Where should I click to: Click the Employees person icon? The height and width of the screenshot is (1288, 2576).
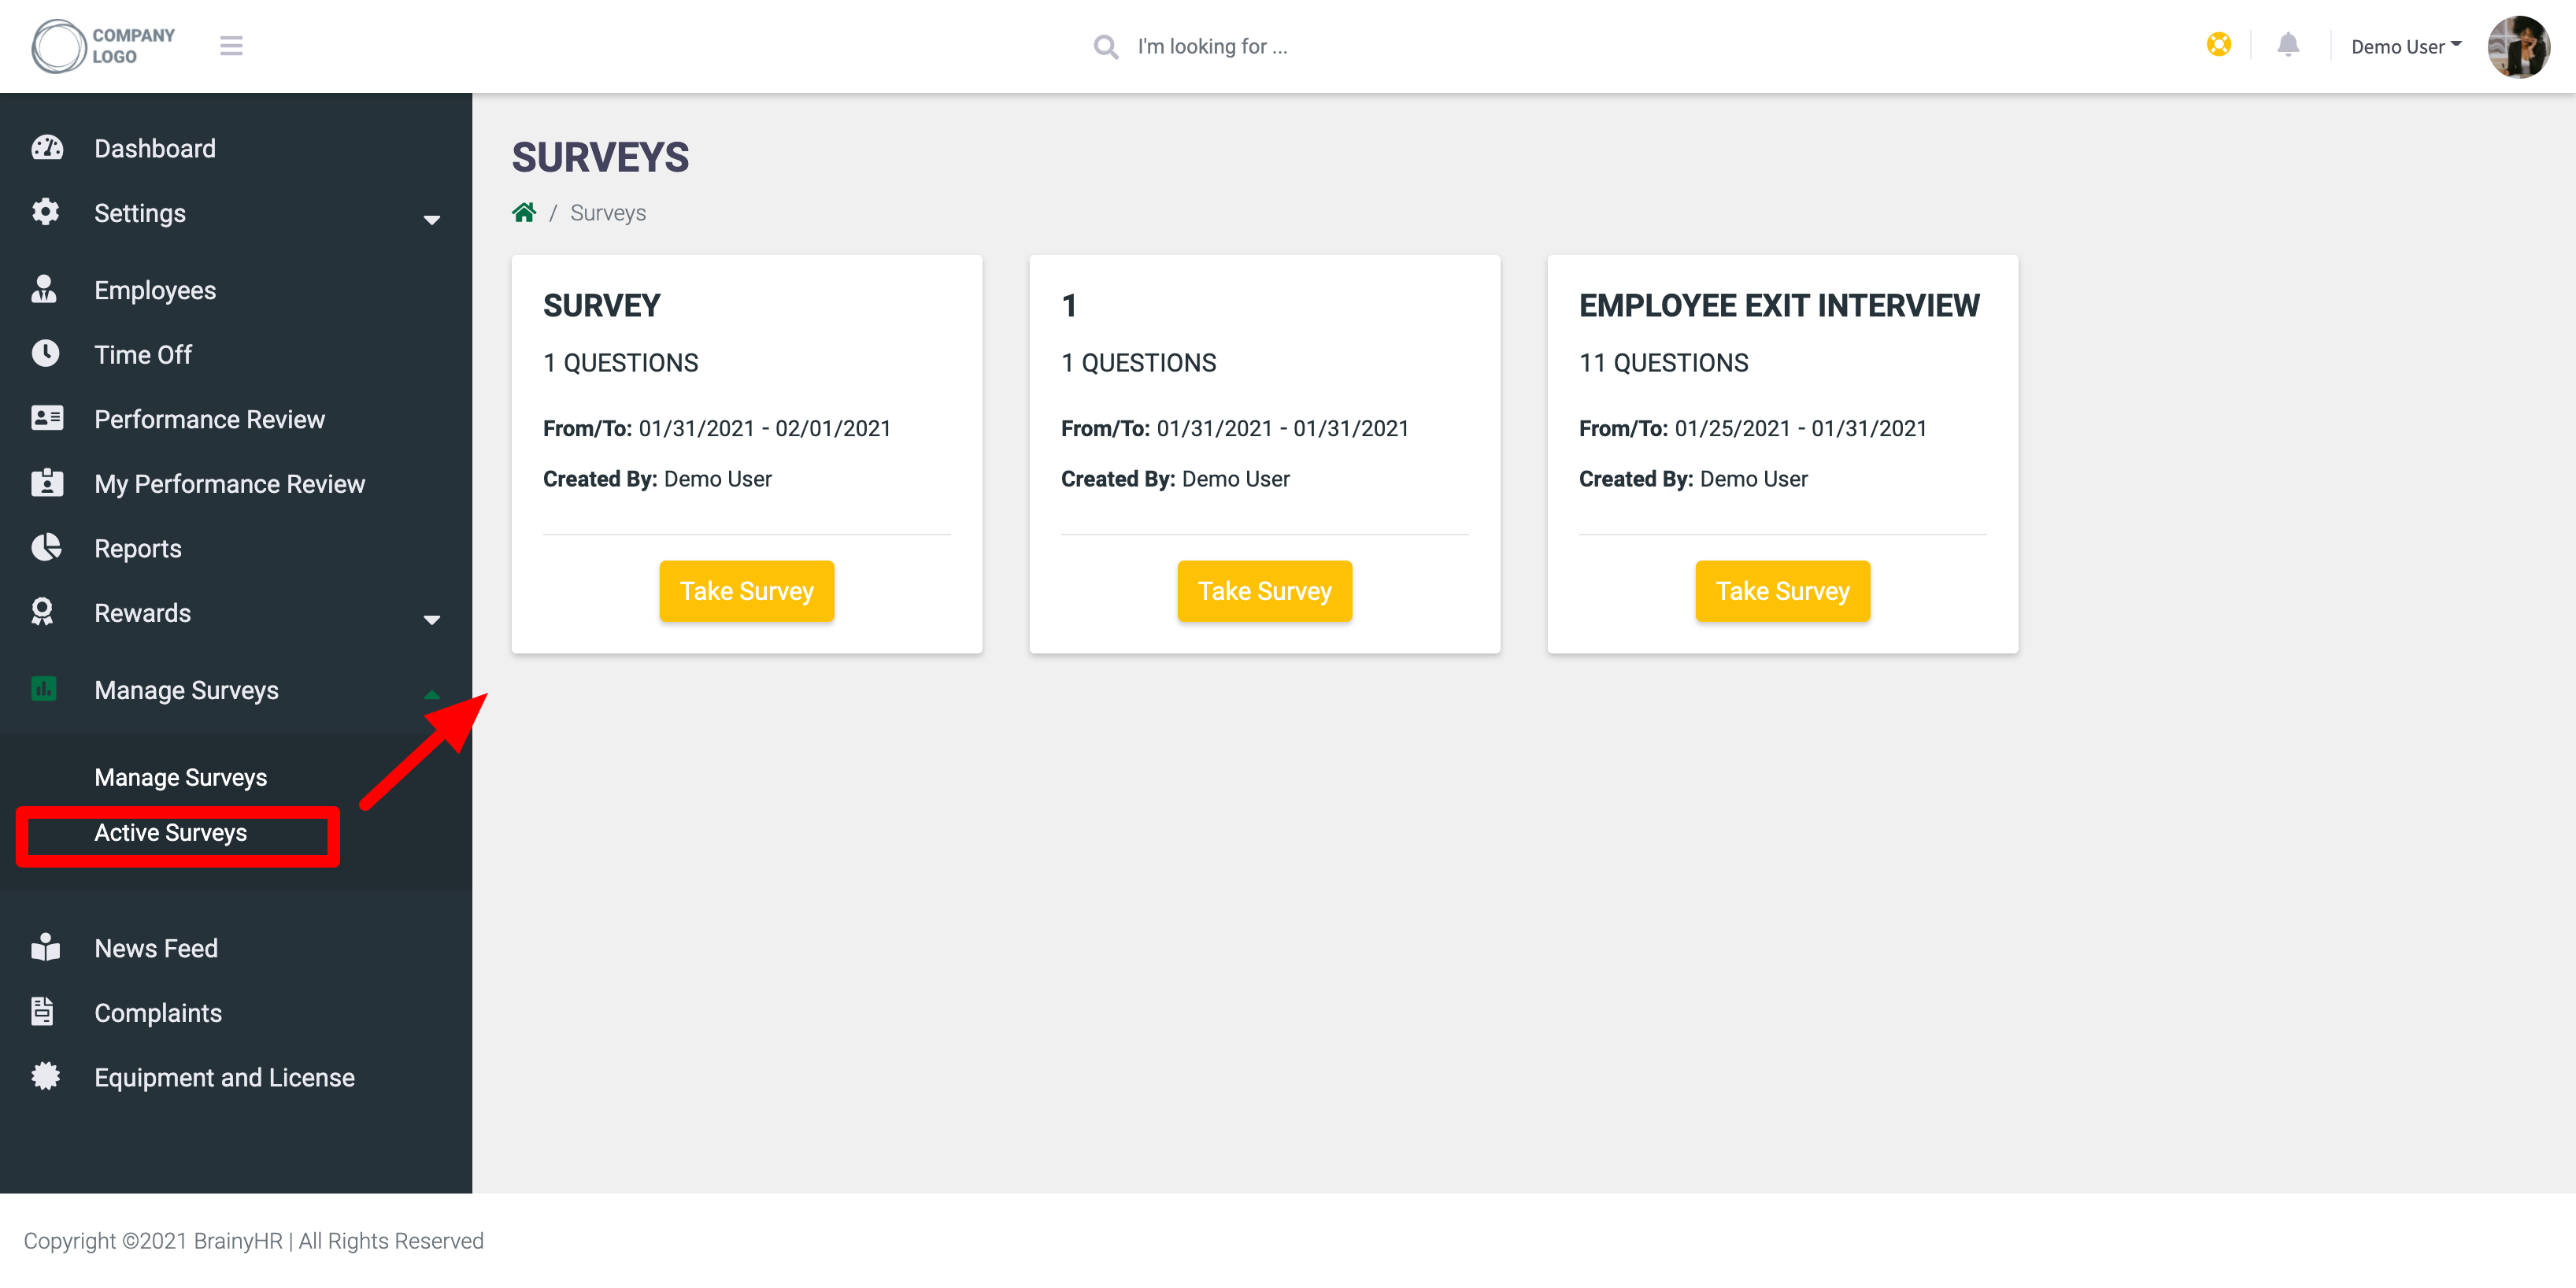44,289
